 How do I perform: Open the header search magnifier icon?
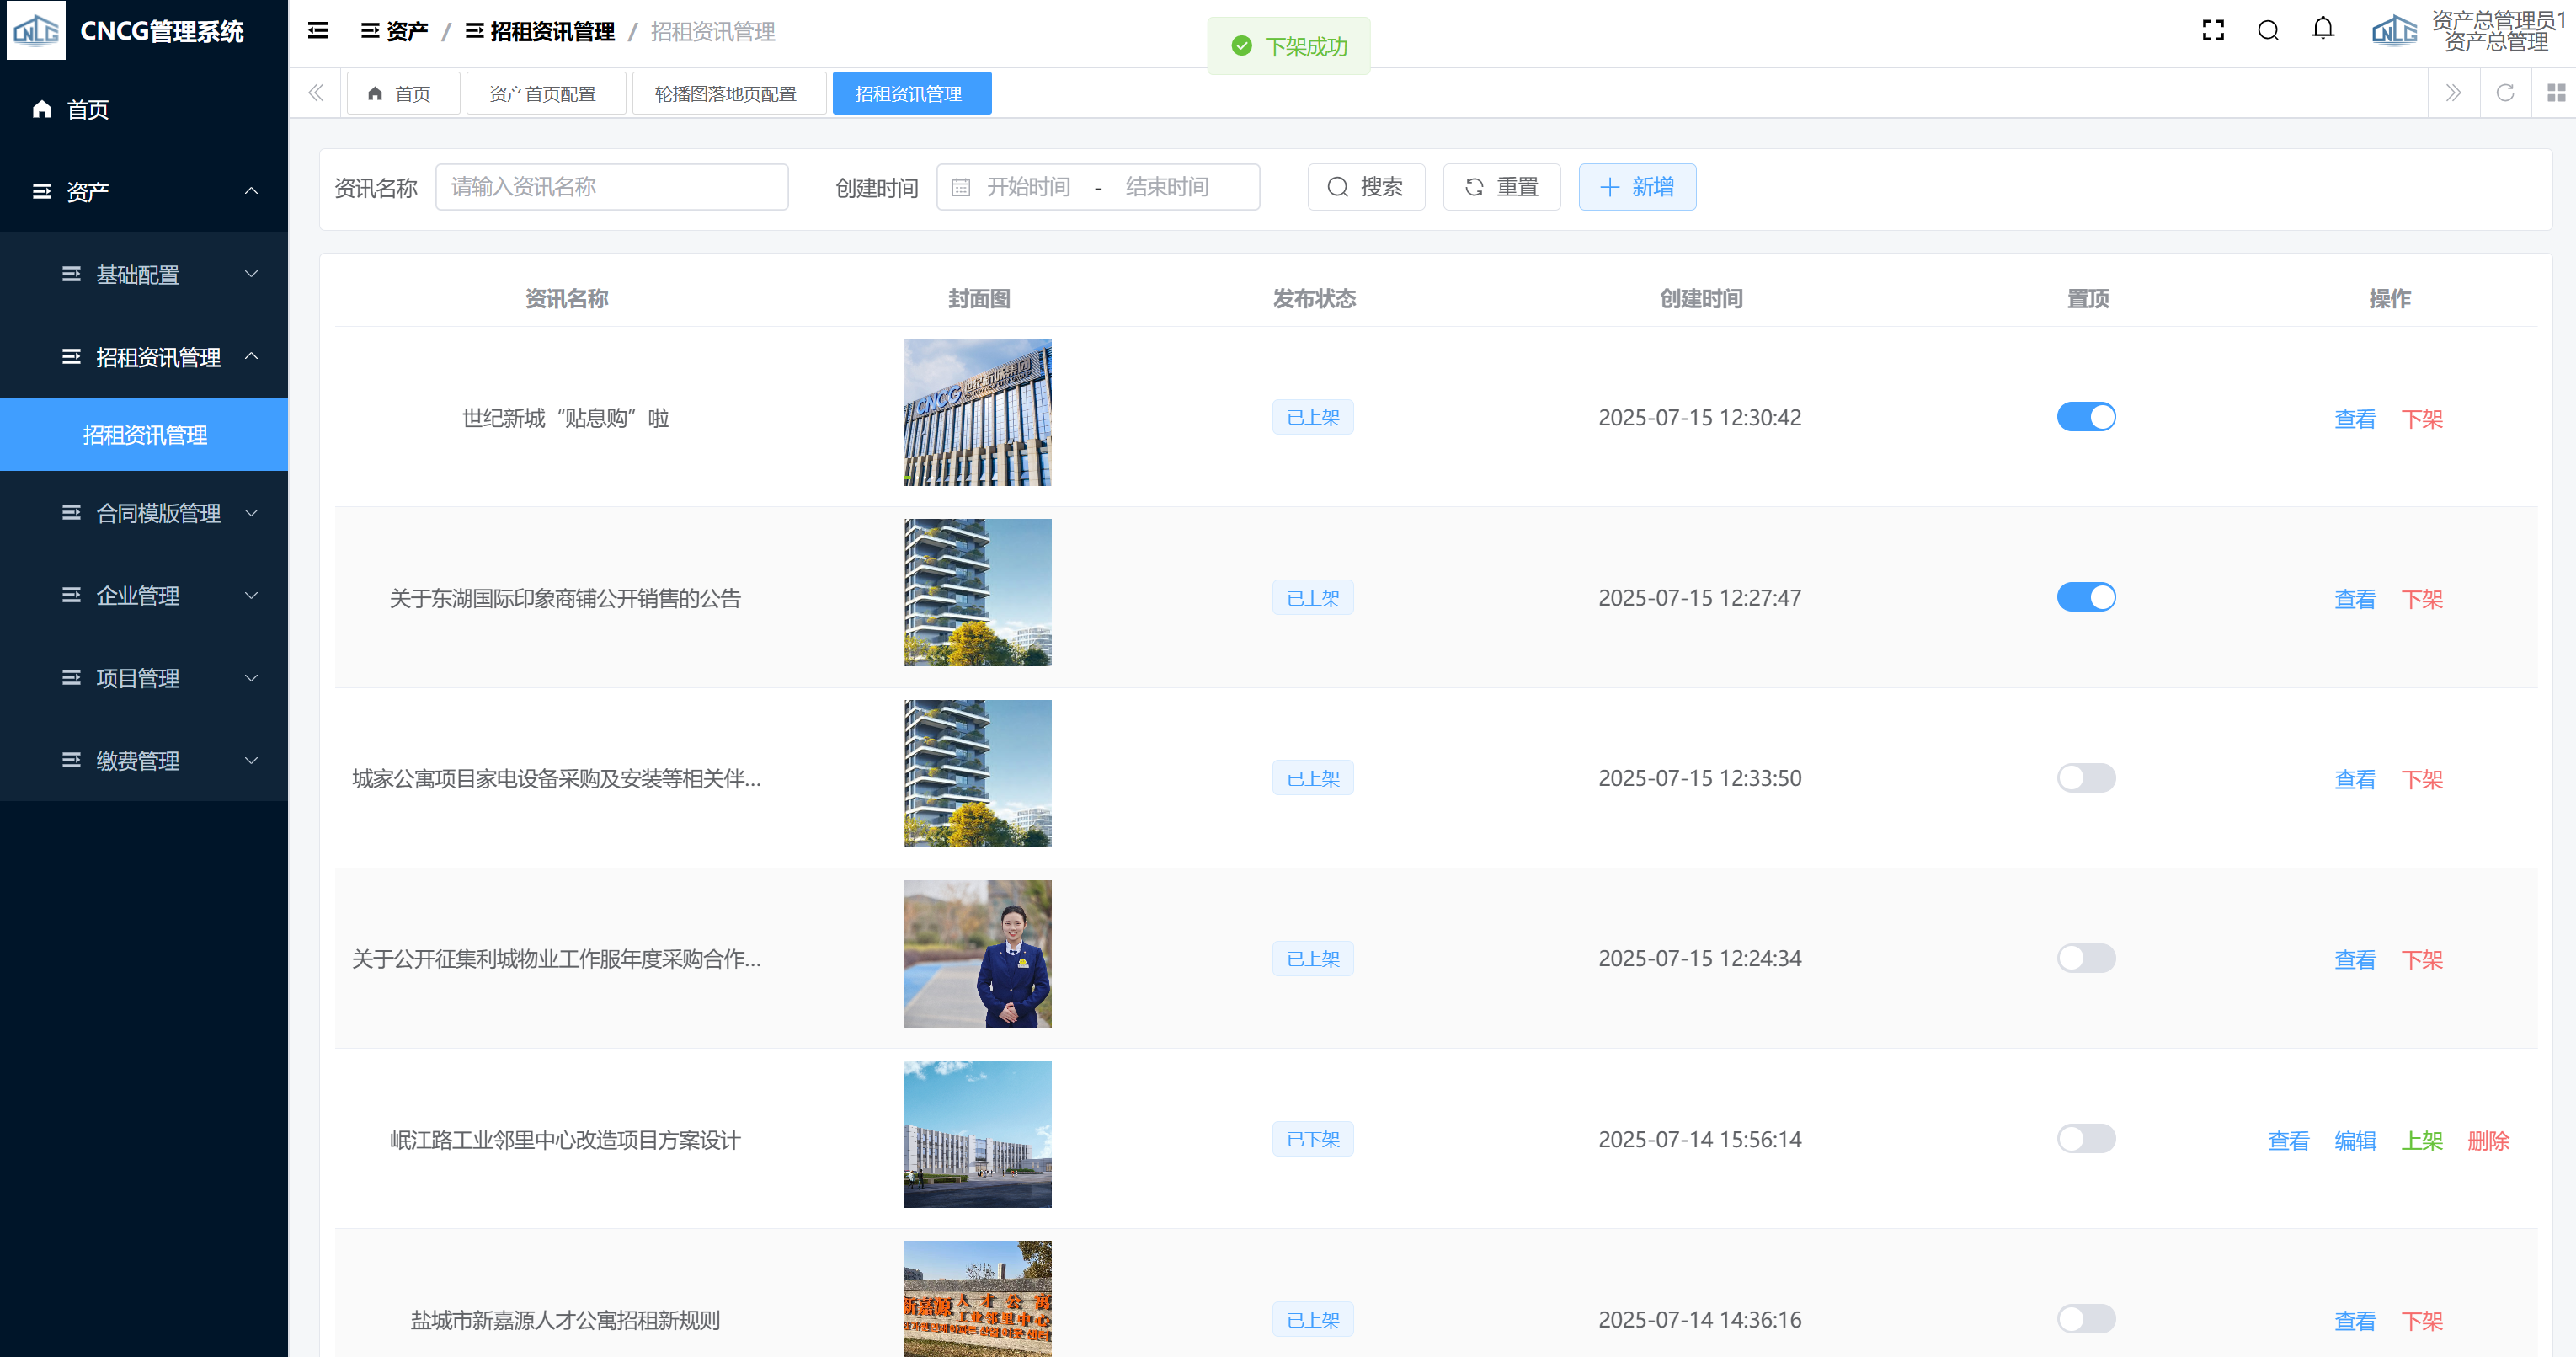point(2268,31)
